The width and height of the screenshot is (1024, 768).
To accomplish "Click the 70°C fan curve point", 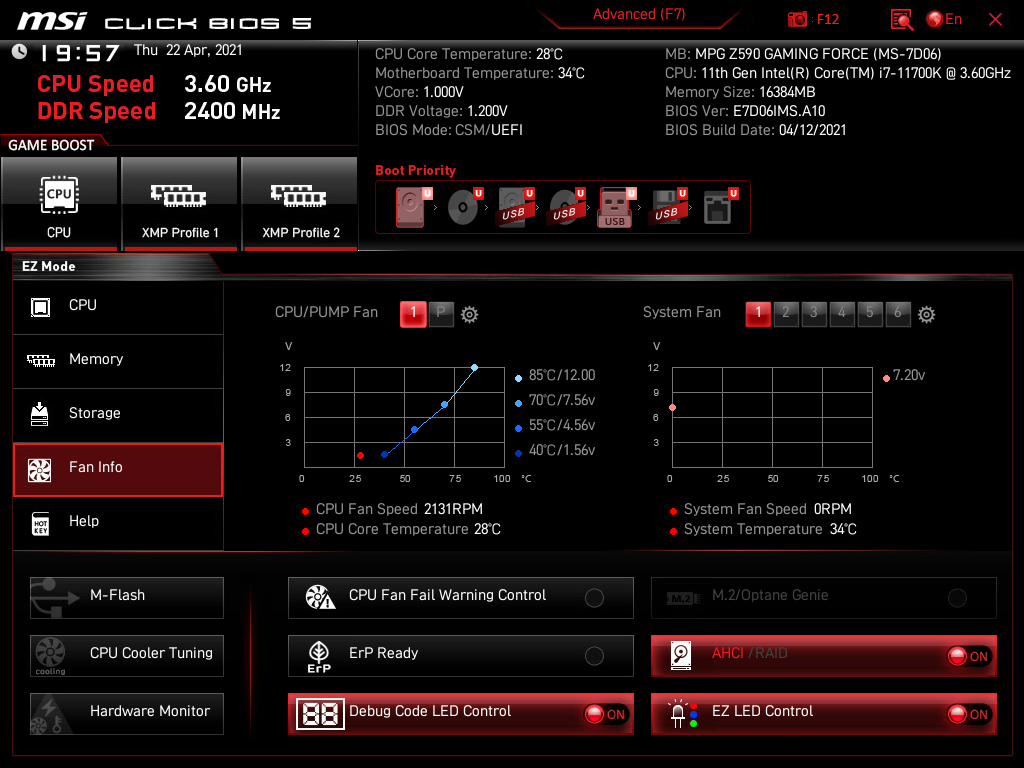I will tap(445, 405).
